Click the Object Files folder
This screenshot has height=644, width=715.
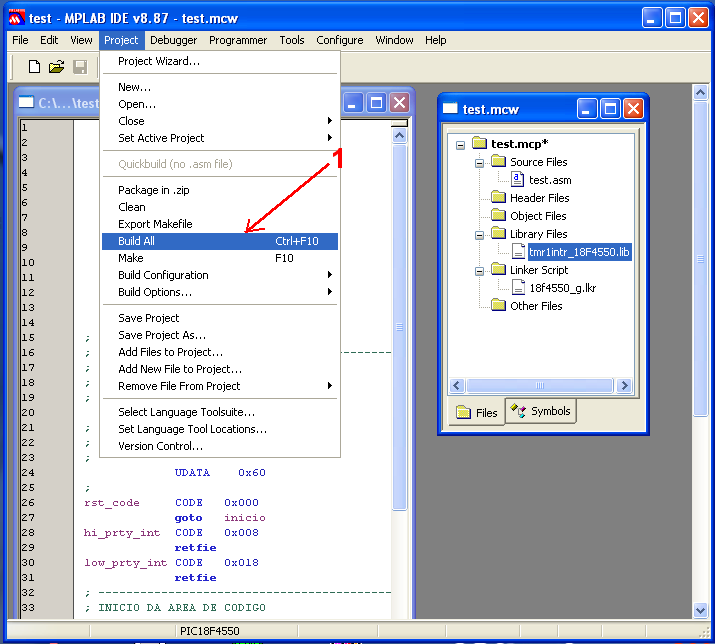click(x=538, y=216)
